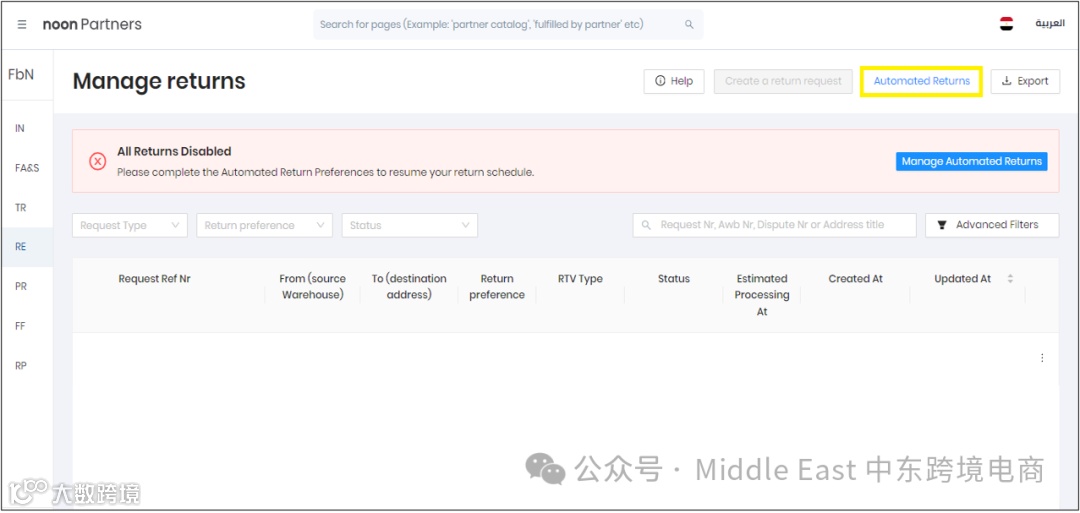Open the hamburger menu
The width and height of the screenshot is (1080, 513).
coord(22,25)
